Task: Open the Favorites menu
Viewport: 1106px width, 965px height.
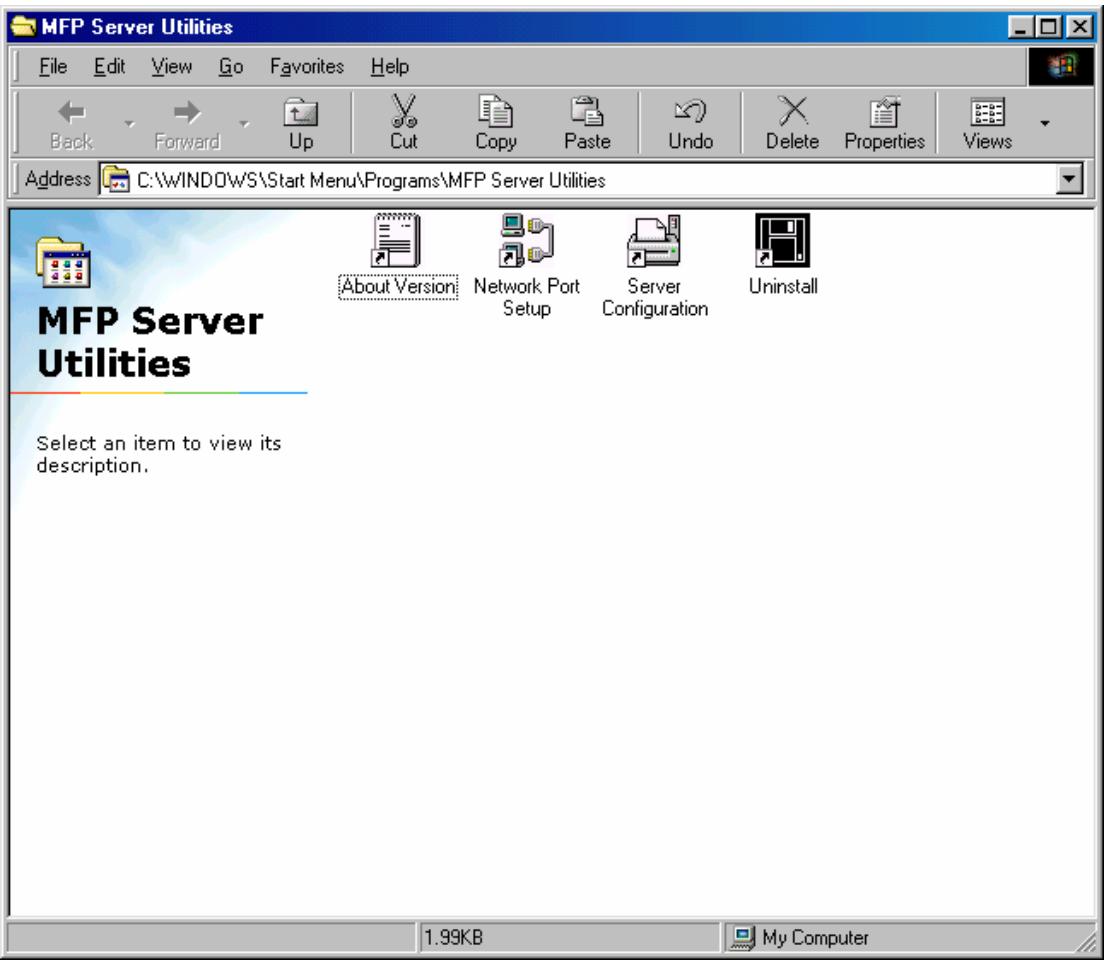Action: pyautogui.click(x=307, y=66)
